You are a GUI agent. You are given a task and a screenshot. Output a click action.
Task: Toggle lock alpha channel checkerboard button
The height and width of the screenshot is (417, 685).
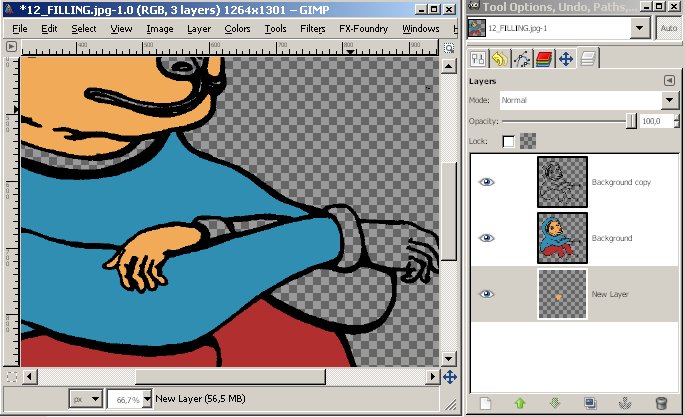[528, 141]
